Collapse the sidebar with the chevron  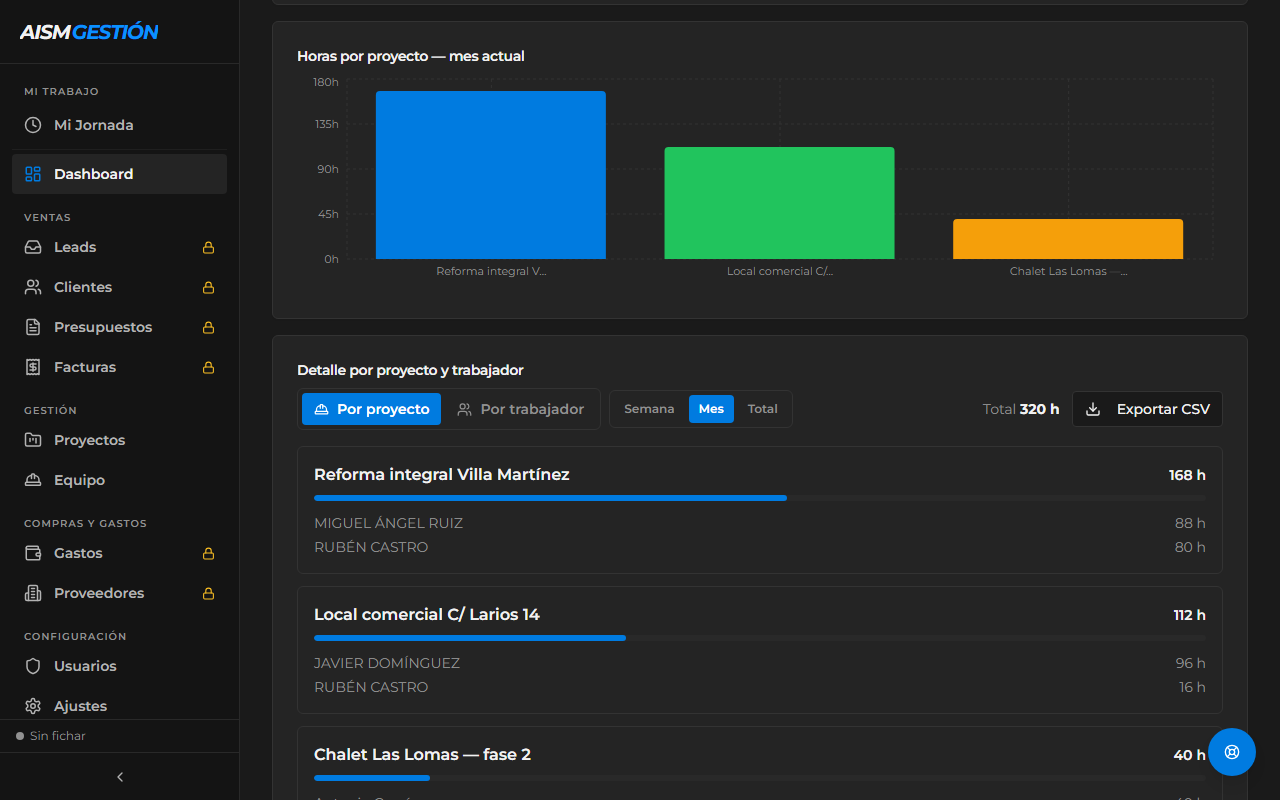(x=120, y=777)
